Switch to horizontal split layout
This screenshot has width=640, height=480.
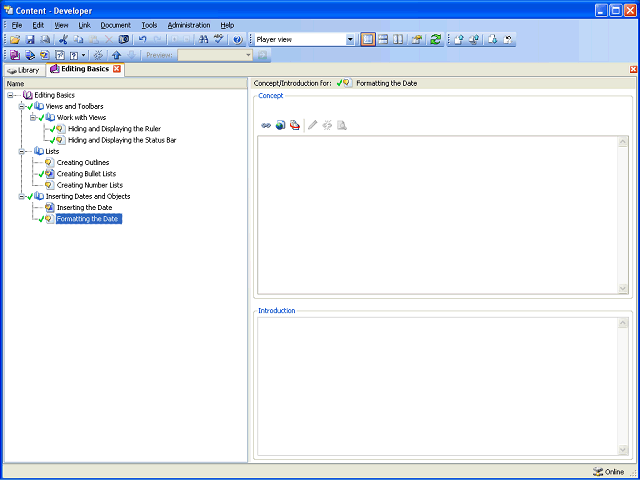click(x=383, y=40)
